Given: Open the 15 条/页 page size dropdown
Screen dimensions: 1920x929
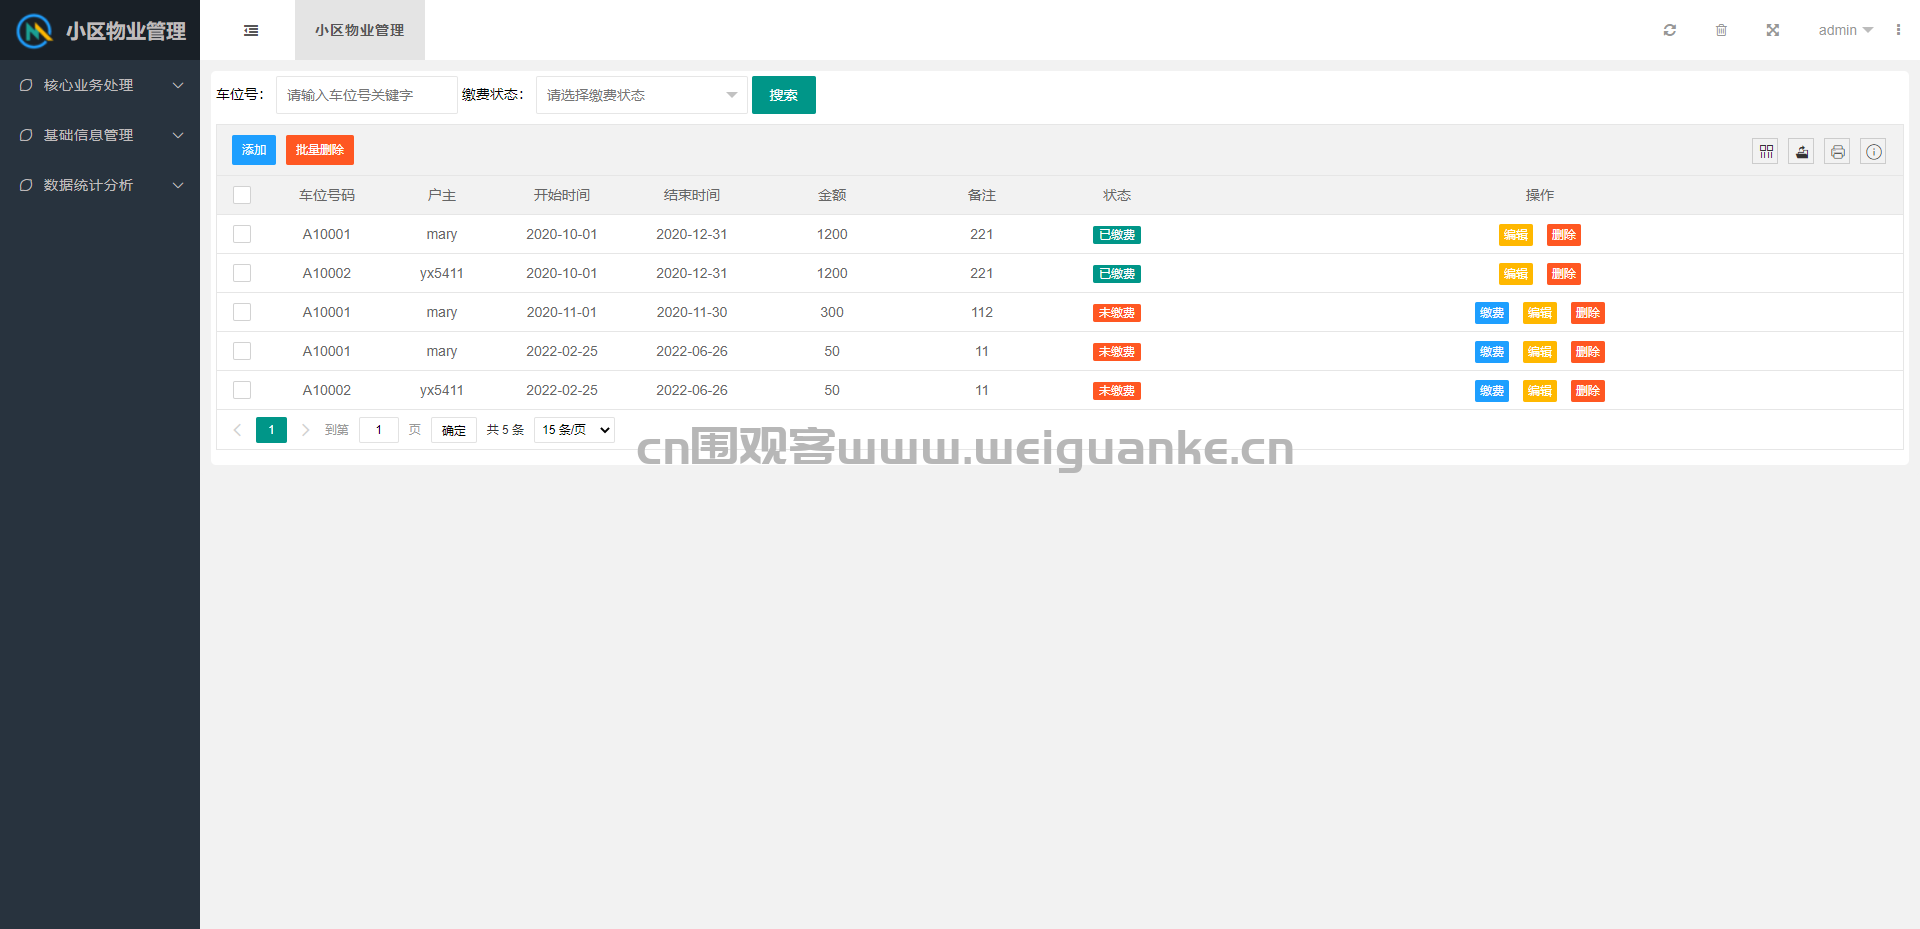Looking at the screenshot, I should click(575, 430).
